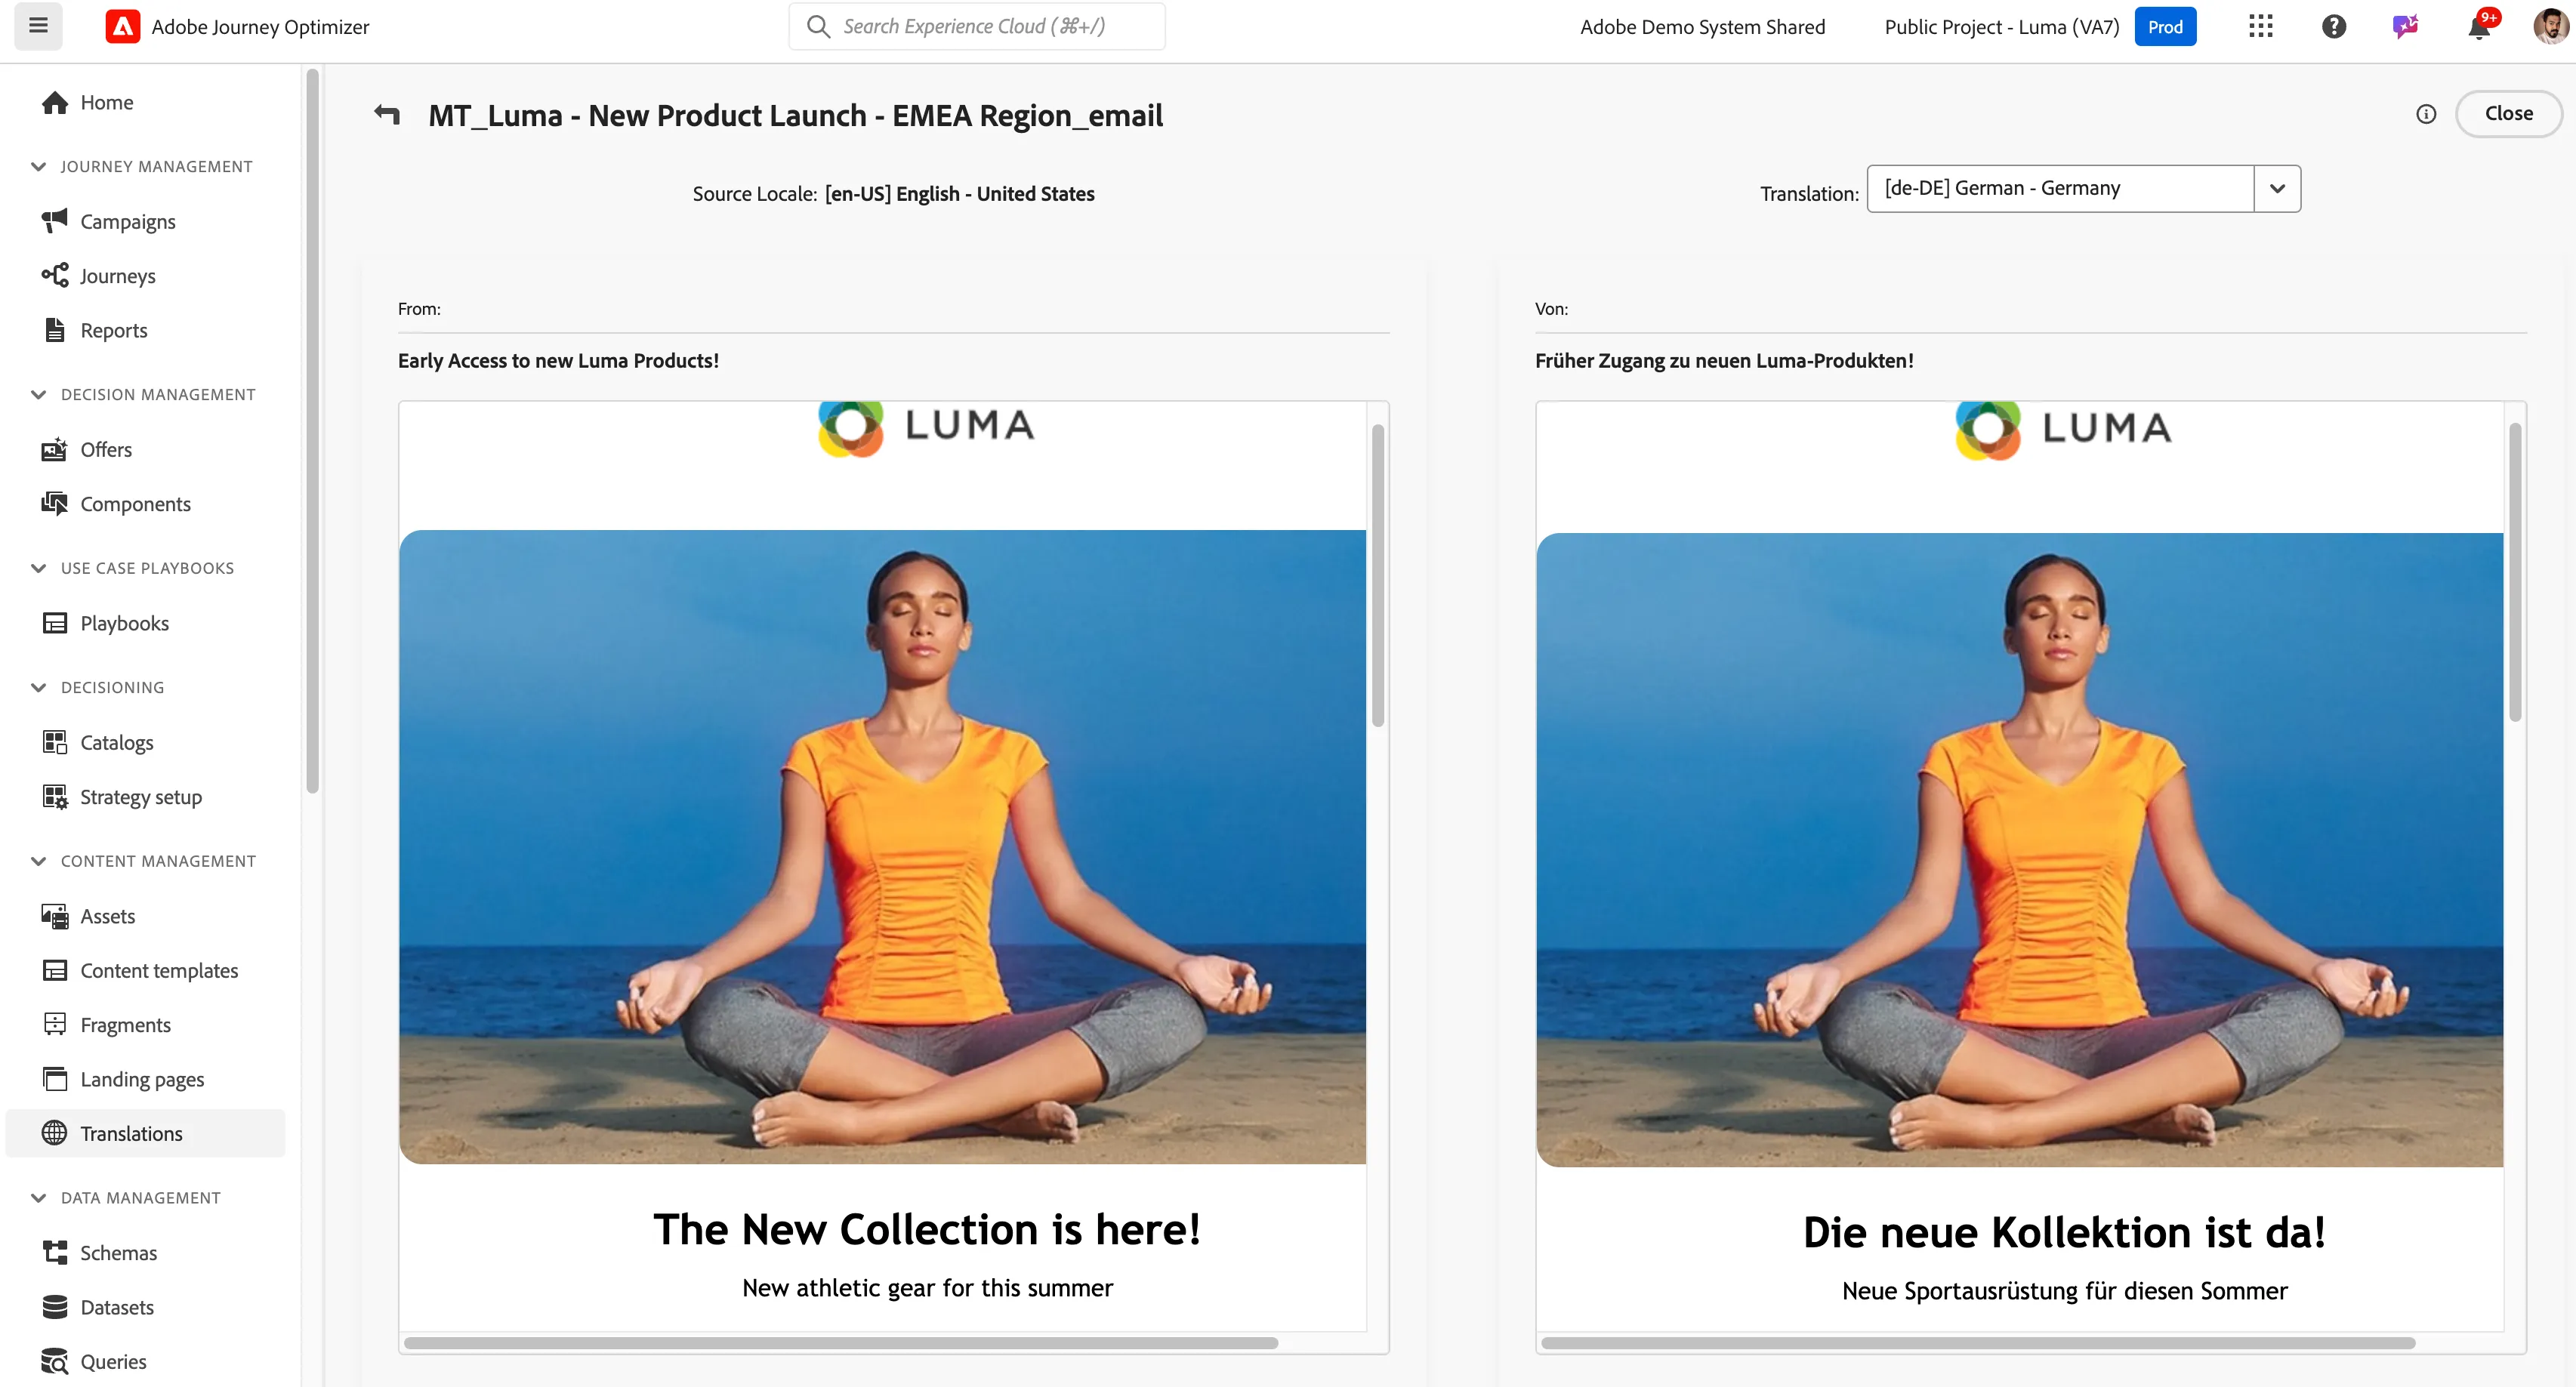Click the sidebar vertical scrollbar

[312, 430]
